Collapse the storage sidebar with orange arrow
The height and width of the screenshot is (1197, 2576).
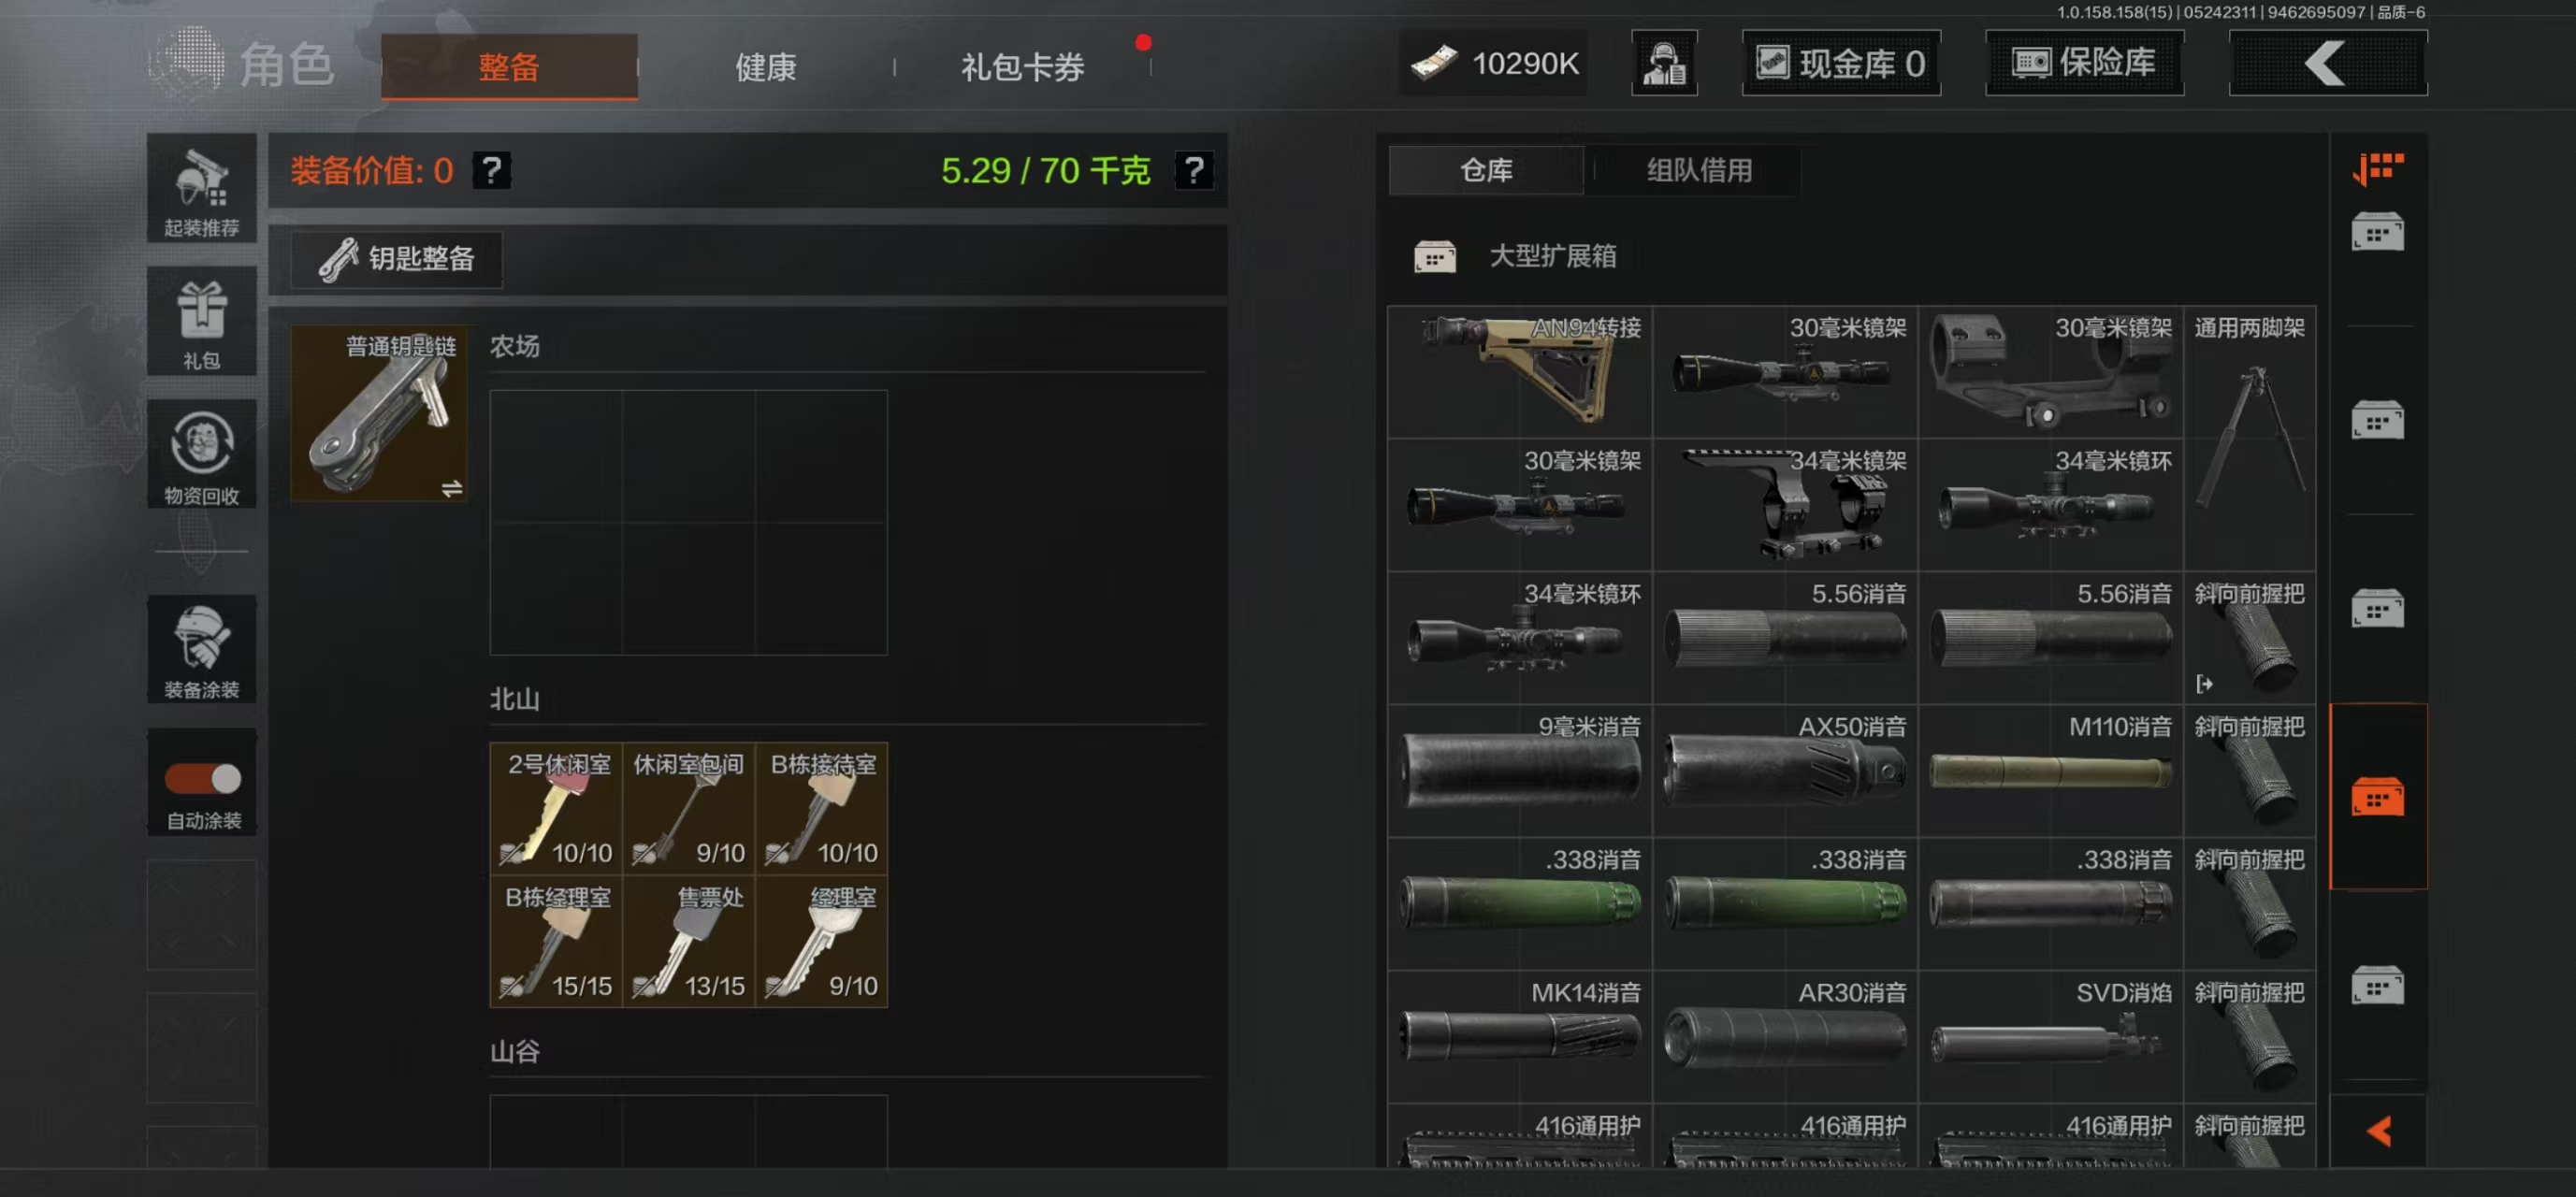click(2378, 1131)
